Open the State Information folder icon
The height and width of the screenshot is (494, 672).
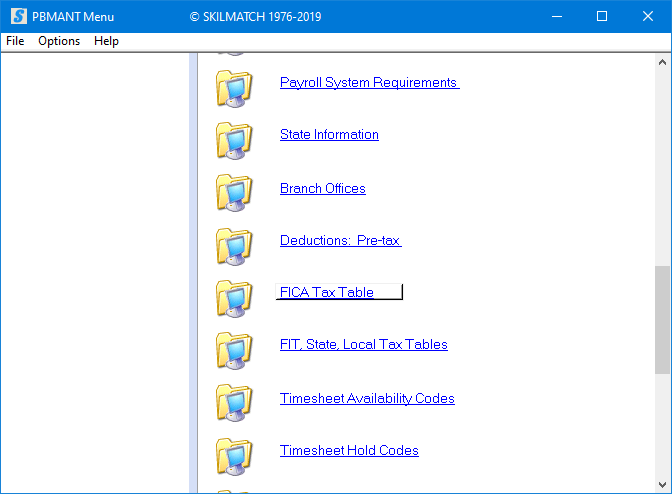(234, 140)
